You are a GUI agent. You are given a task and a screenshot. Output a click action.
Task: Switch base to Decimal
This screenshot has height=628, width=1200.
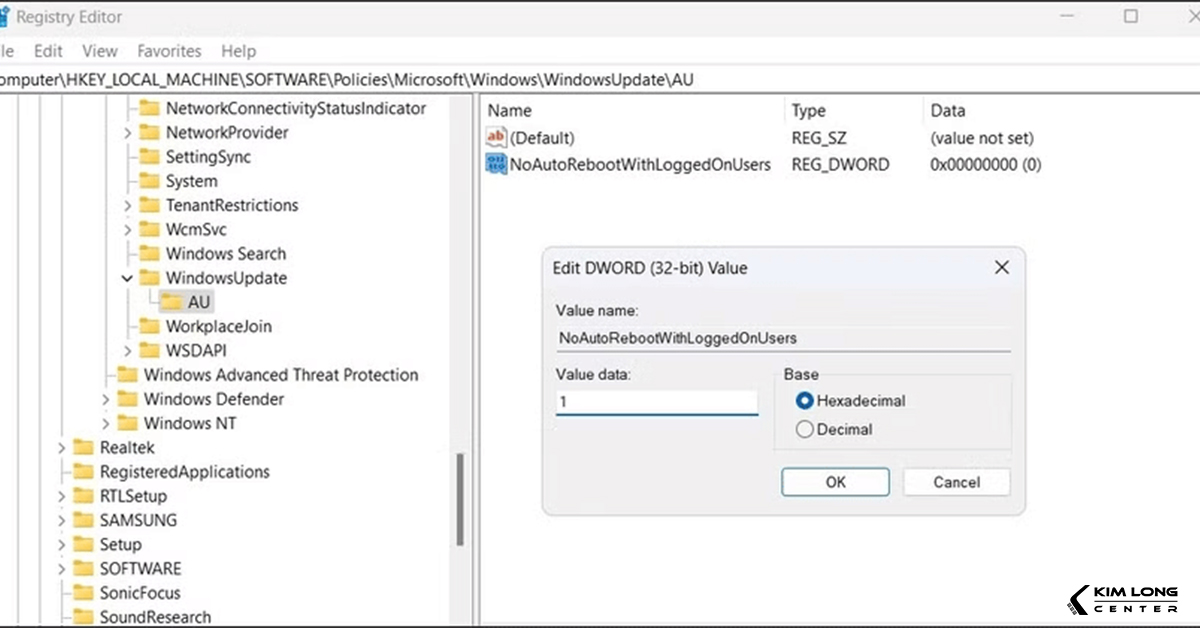[x=803, y=428]
